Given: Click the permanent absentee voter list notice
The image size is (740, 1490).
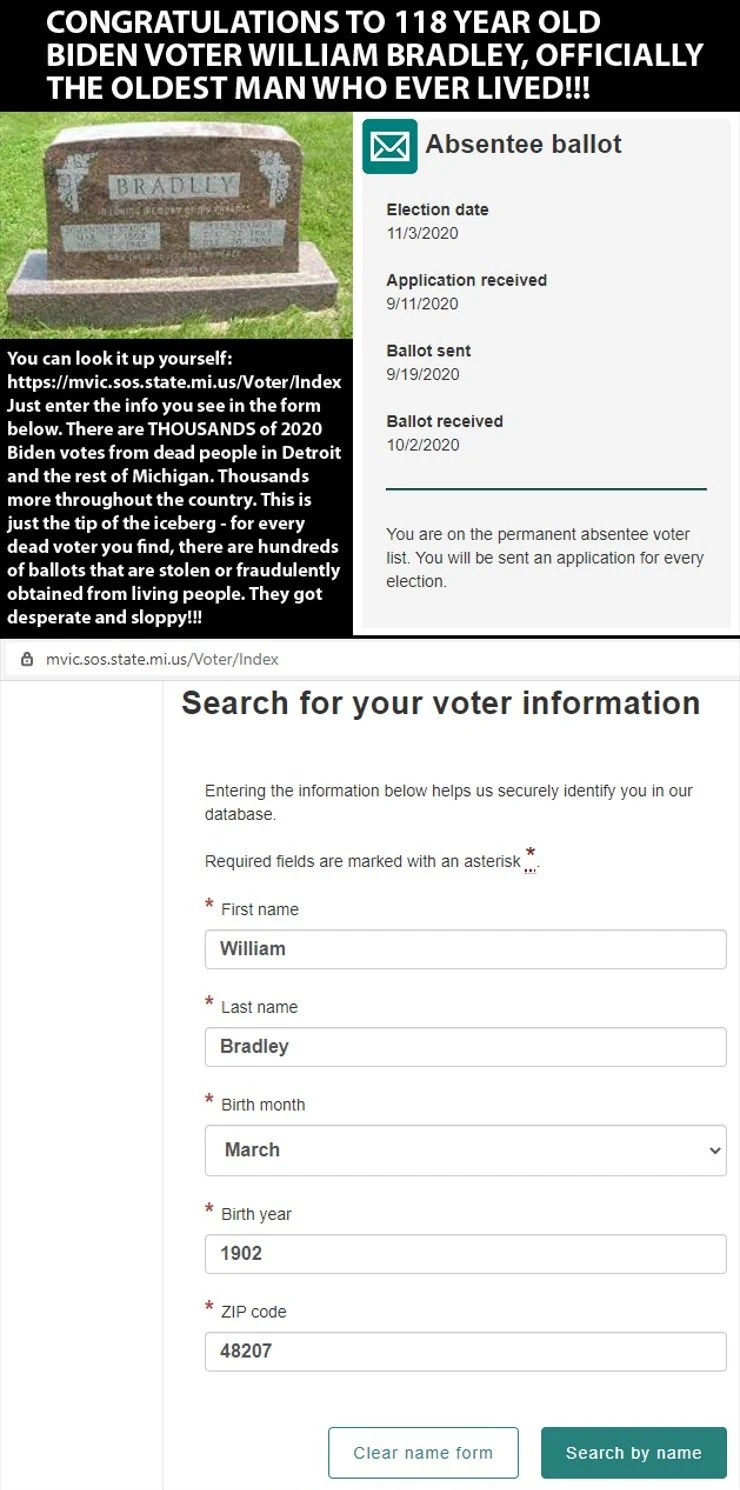Looking at the screenshot, I should (545, 558).
